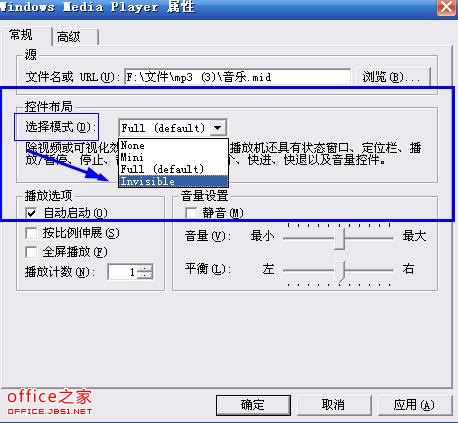Tick the 静音(M) mute checkbox
This screenshot has height=423, width=458.
pyautogui.click(x=191, y=213)
